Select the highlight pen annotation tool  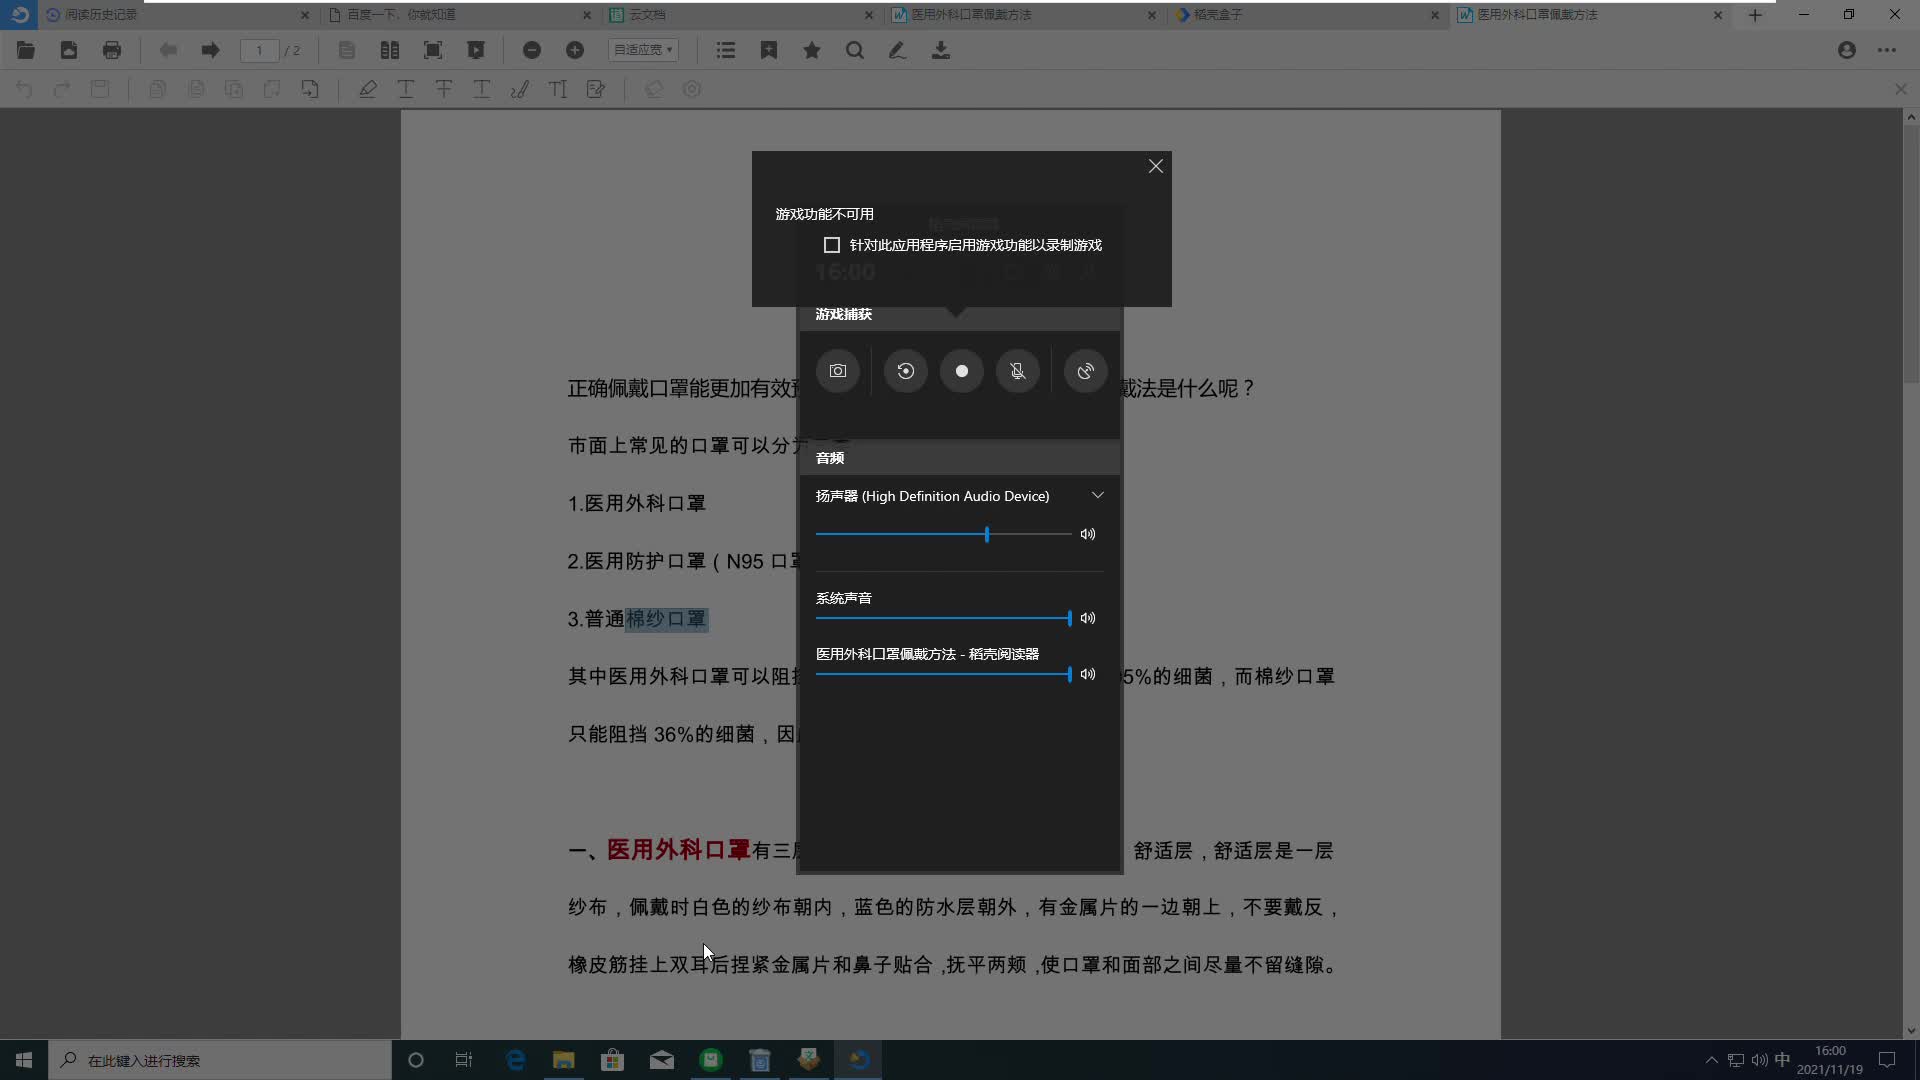[x=367, y=89]
